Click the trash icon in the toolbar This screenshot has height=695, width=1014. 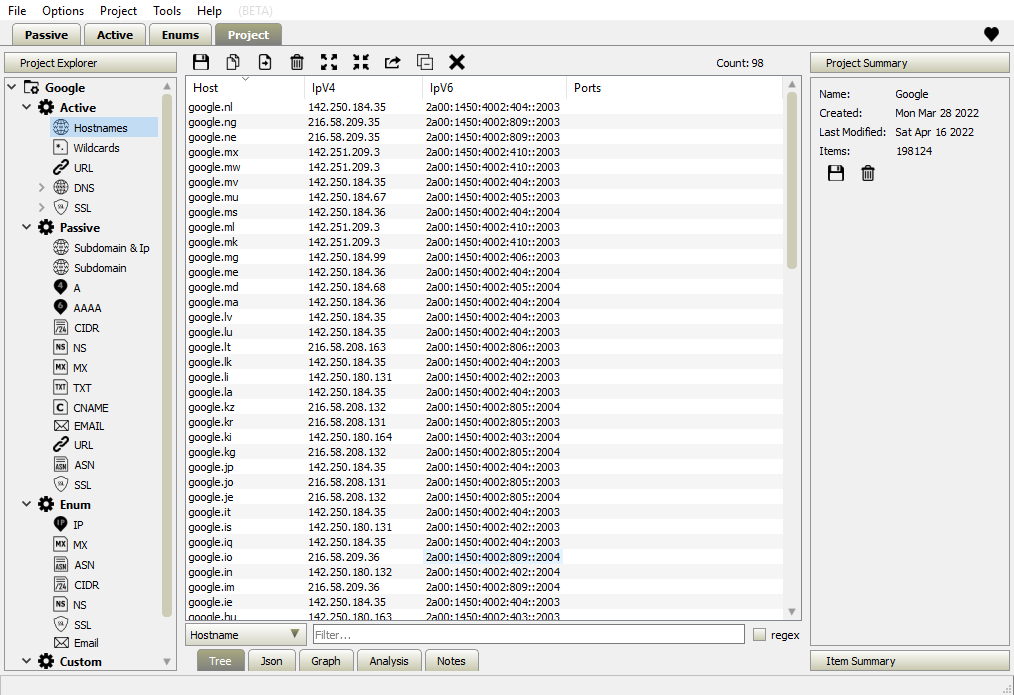click(297, 62)
